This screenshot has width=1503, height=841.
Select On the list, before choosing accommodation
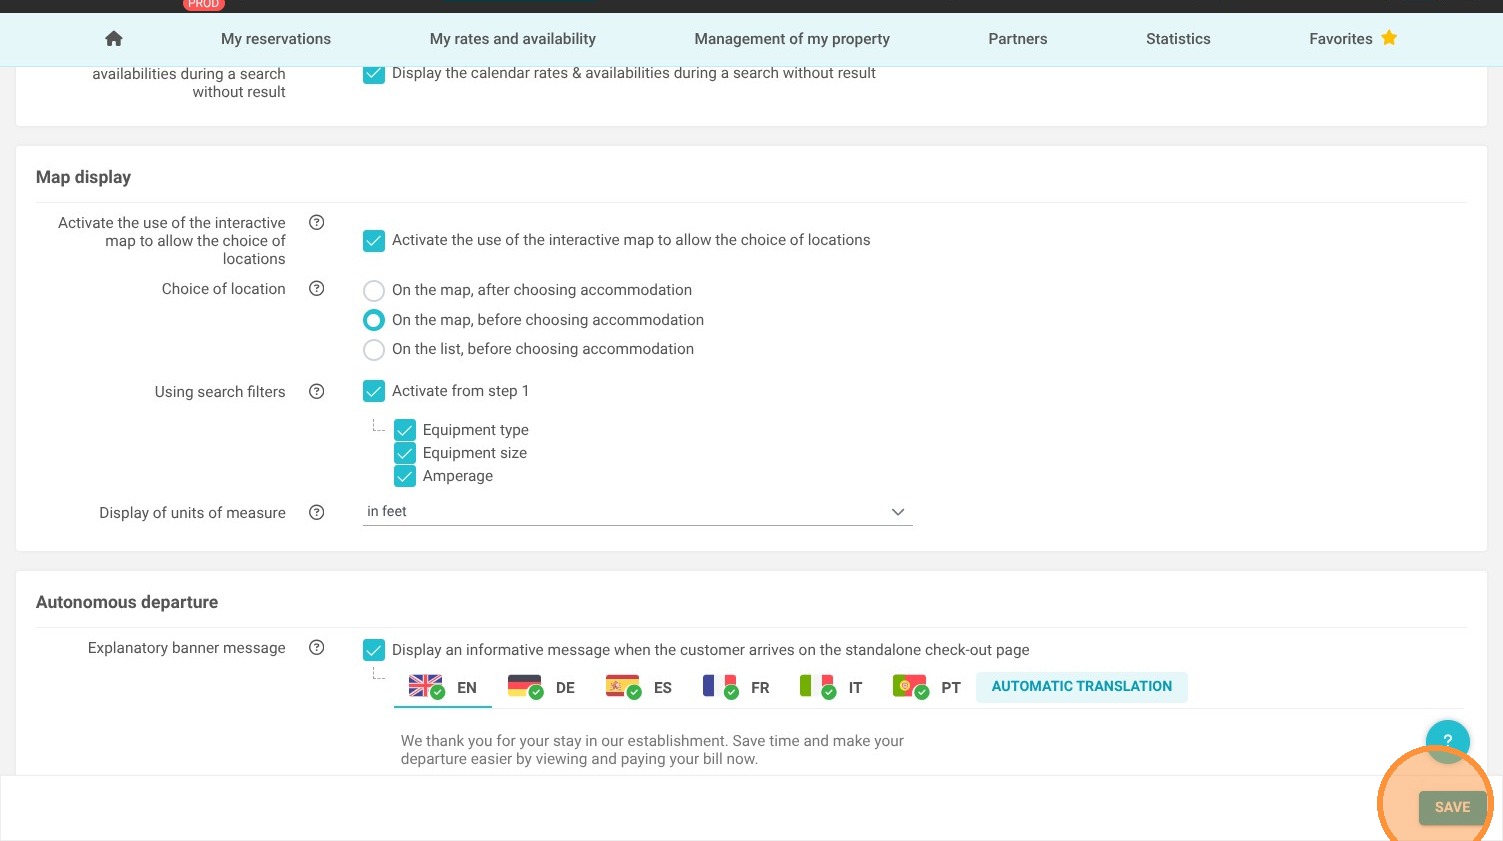(374, 350)
